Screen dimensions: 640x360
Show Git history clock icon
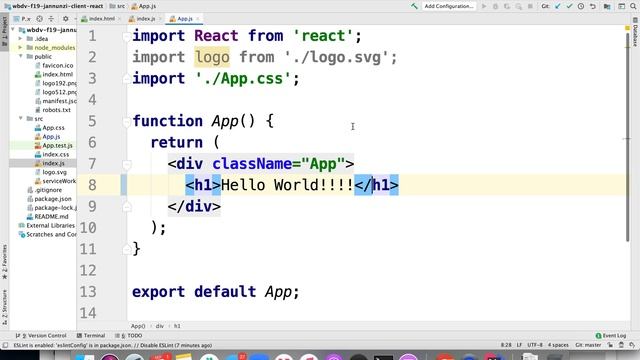tap(581, 6)
